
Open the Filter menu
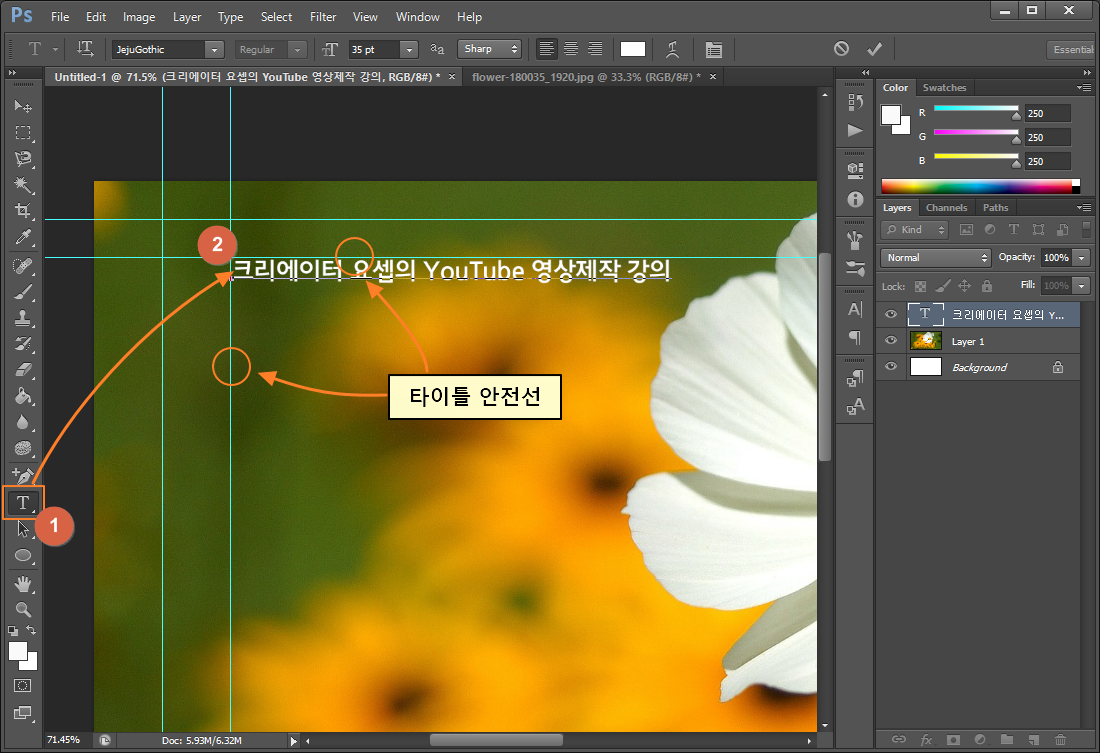[323, 17]
